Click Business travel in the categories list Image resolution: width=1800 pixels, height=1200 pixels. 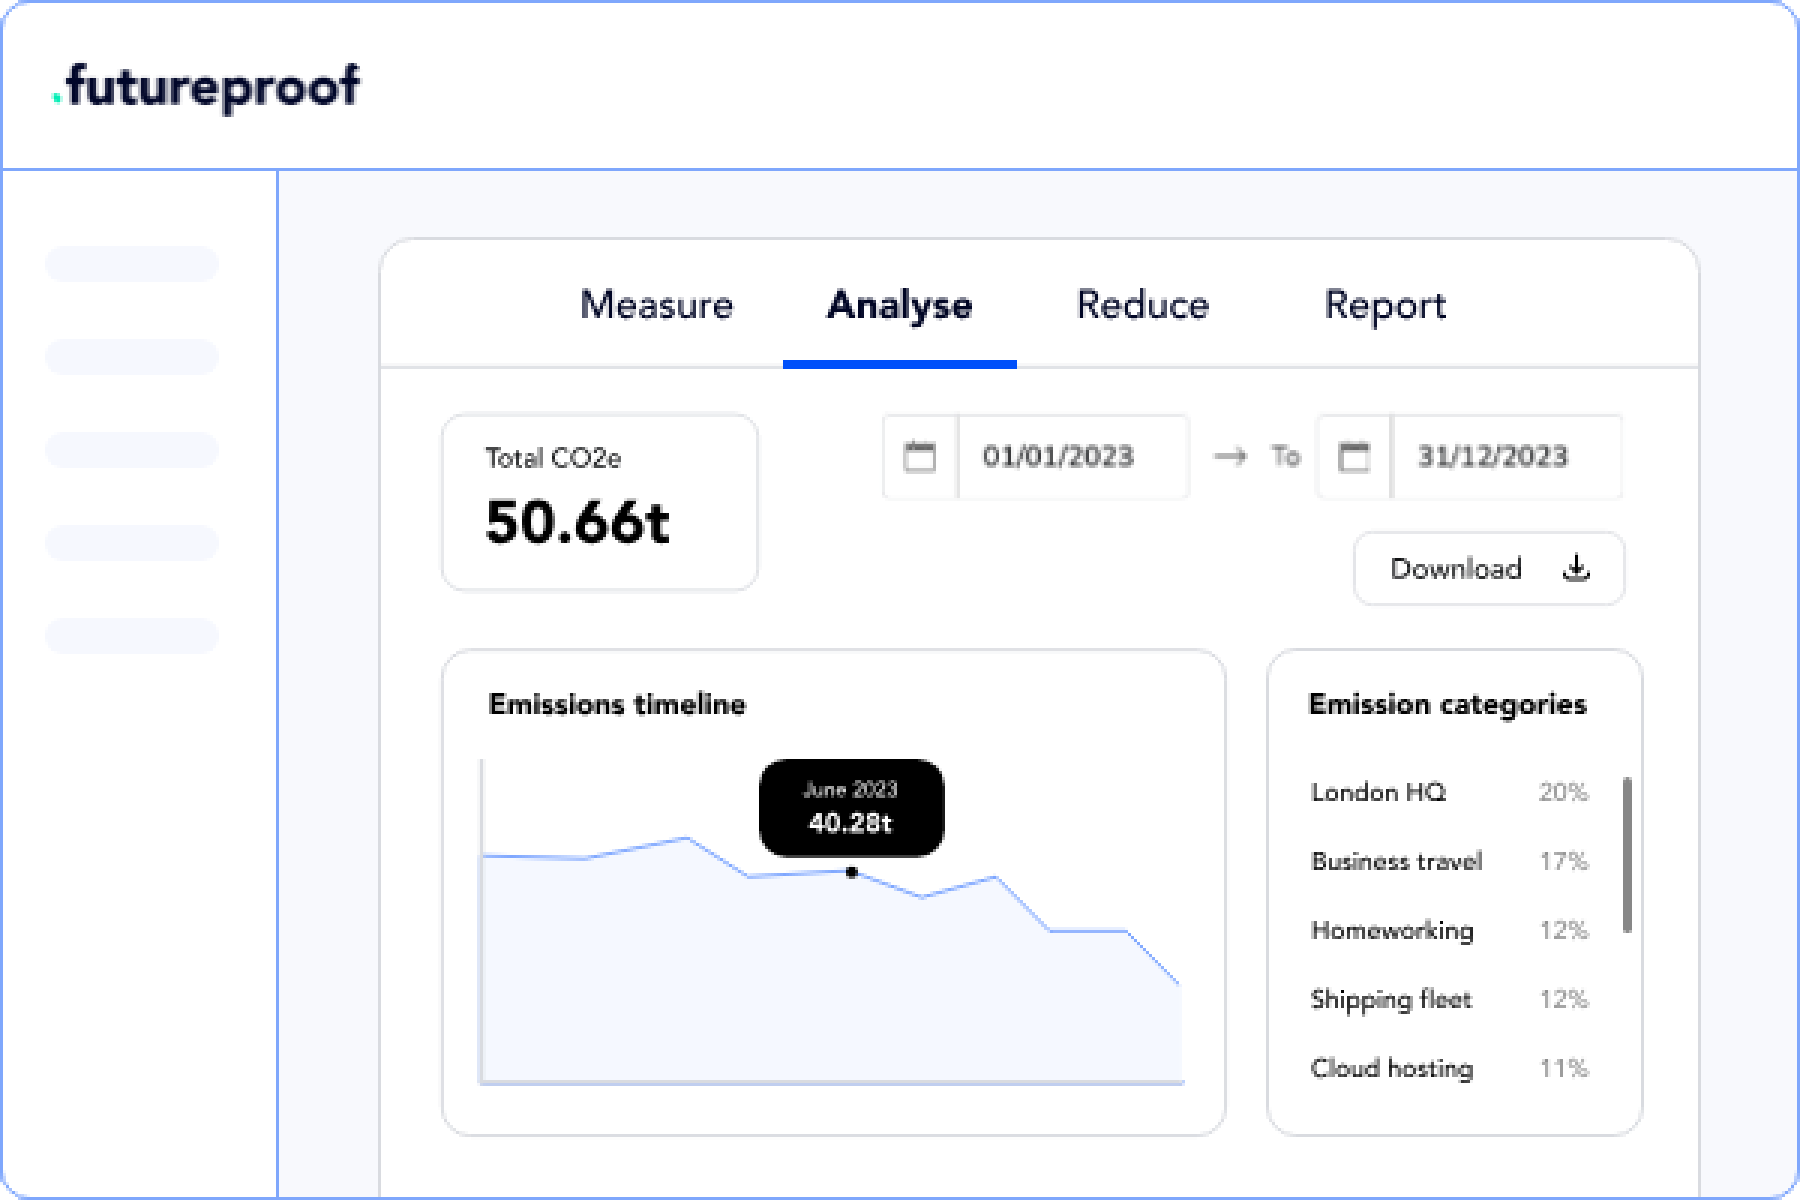pos(1396,861)
